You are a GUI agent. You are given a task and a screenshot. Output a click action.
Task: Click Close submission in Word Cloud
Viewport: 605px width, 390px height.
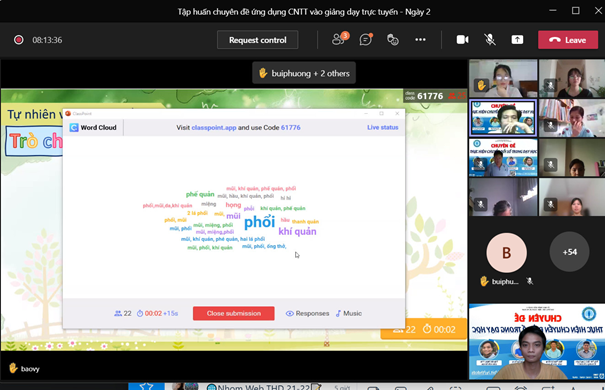(233, 313)
